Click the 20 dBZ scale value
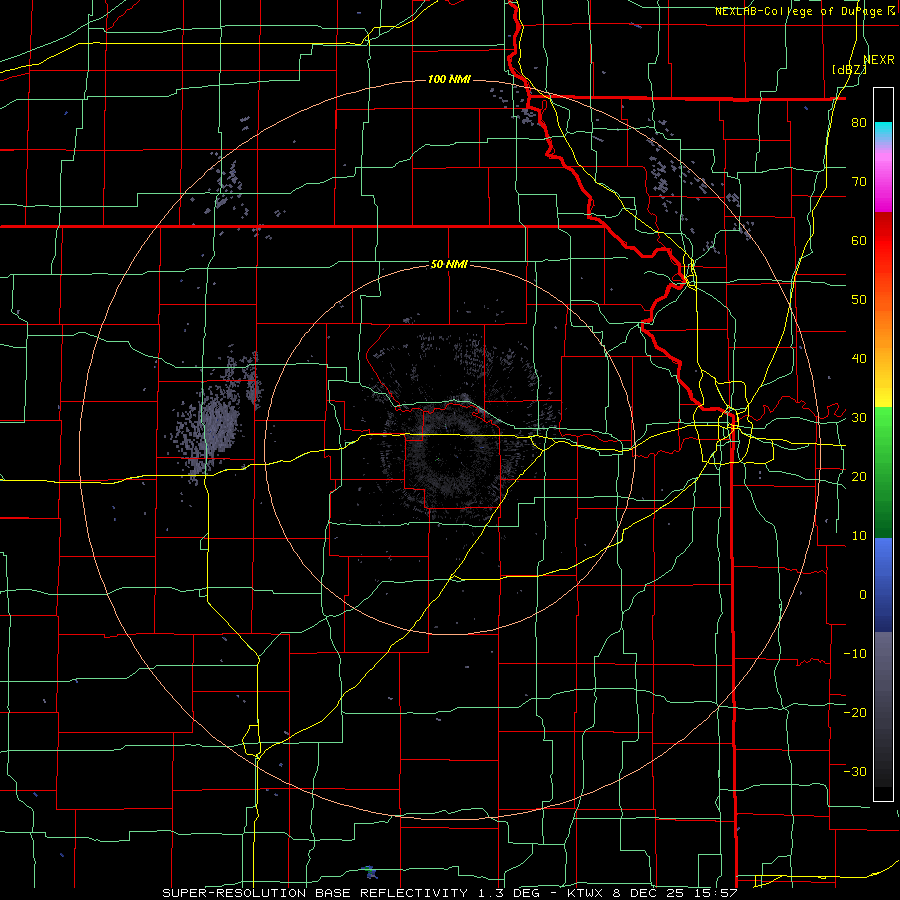Image resolution: width=900 pixels, height=900 pixels. click(x=859, y=476)
